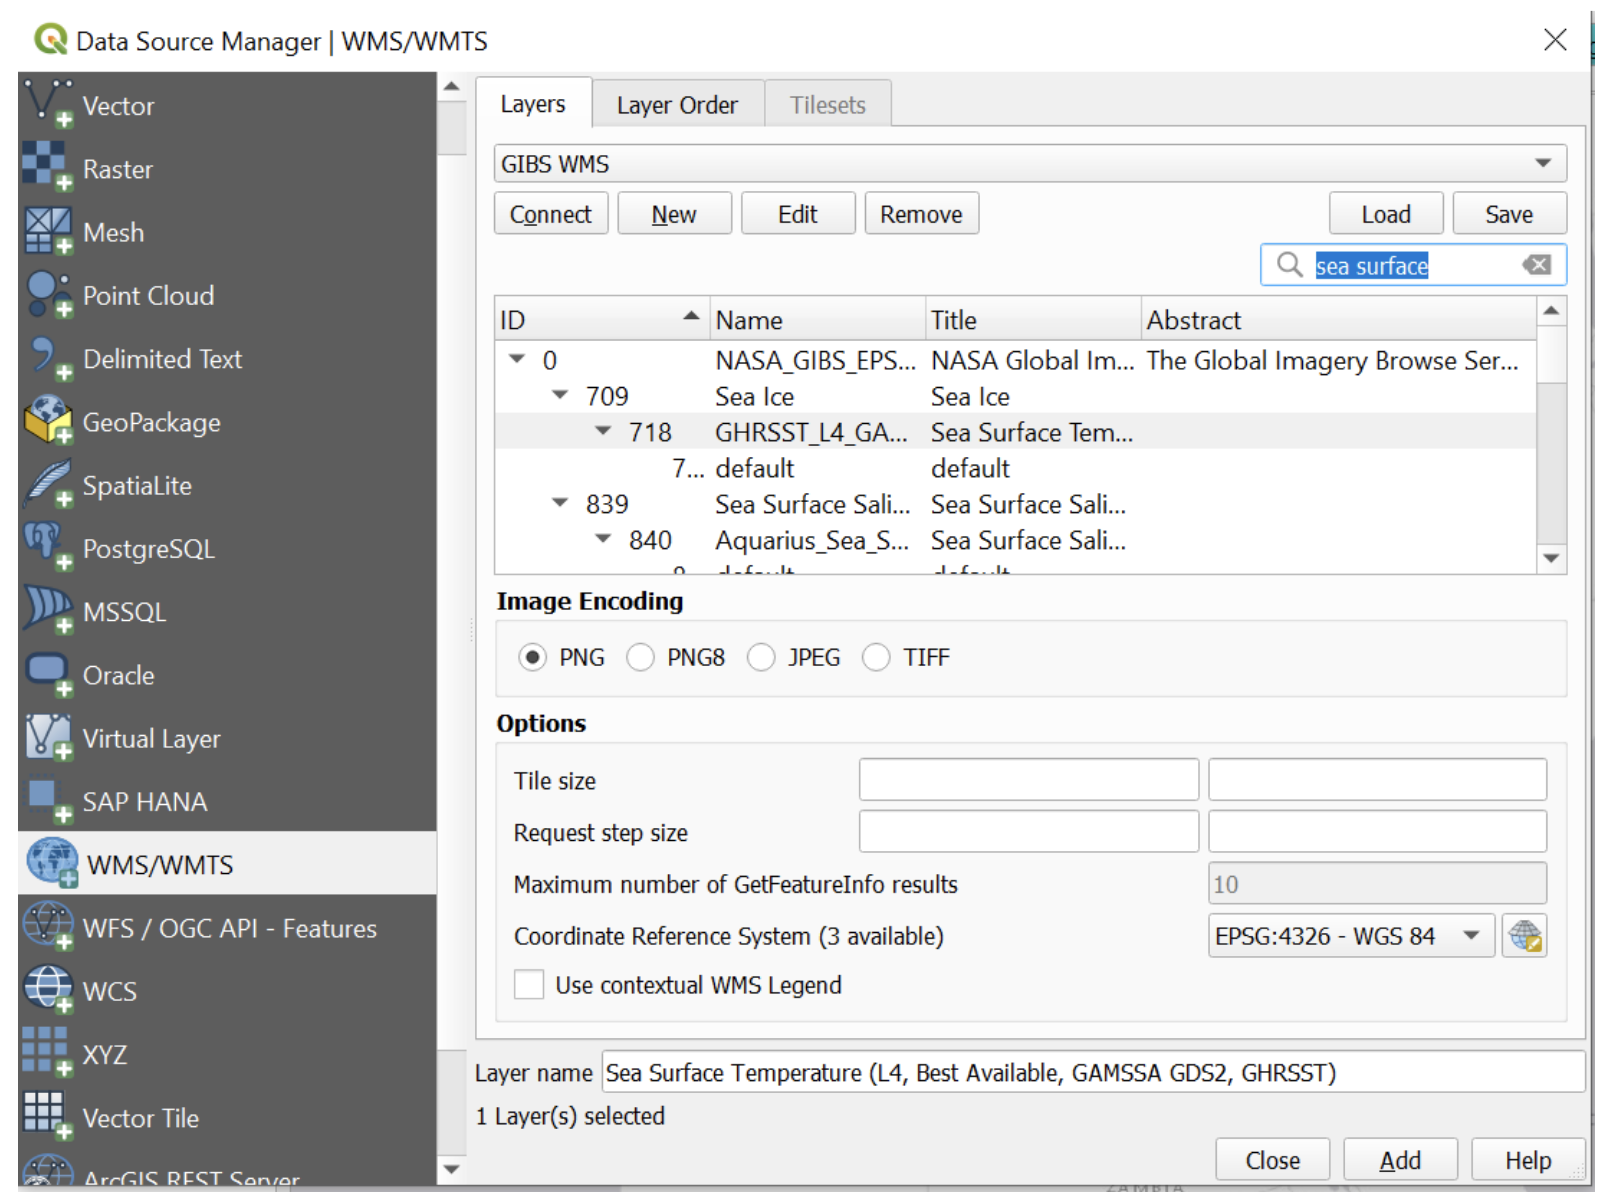Focus the sea surface search box

click(1413, 265)
